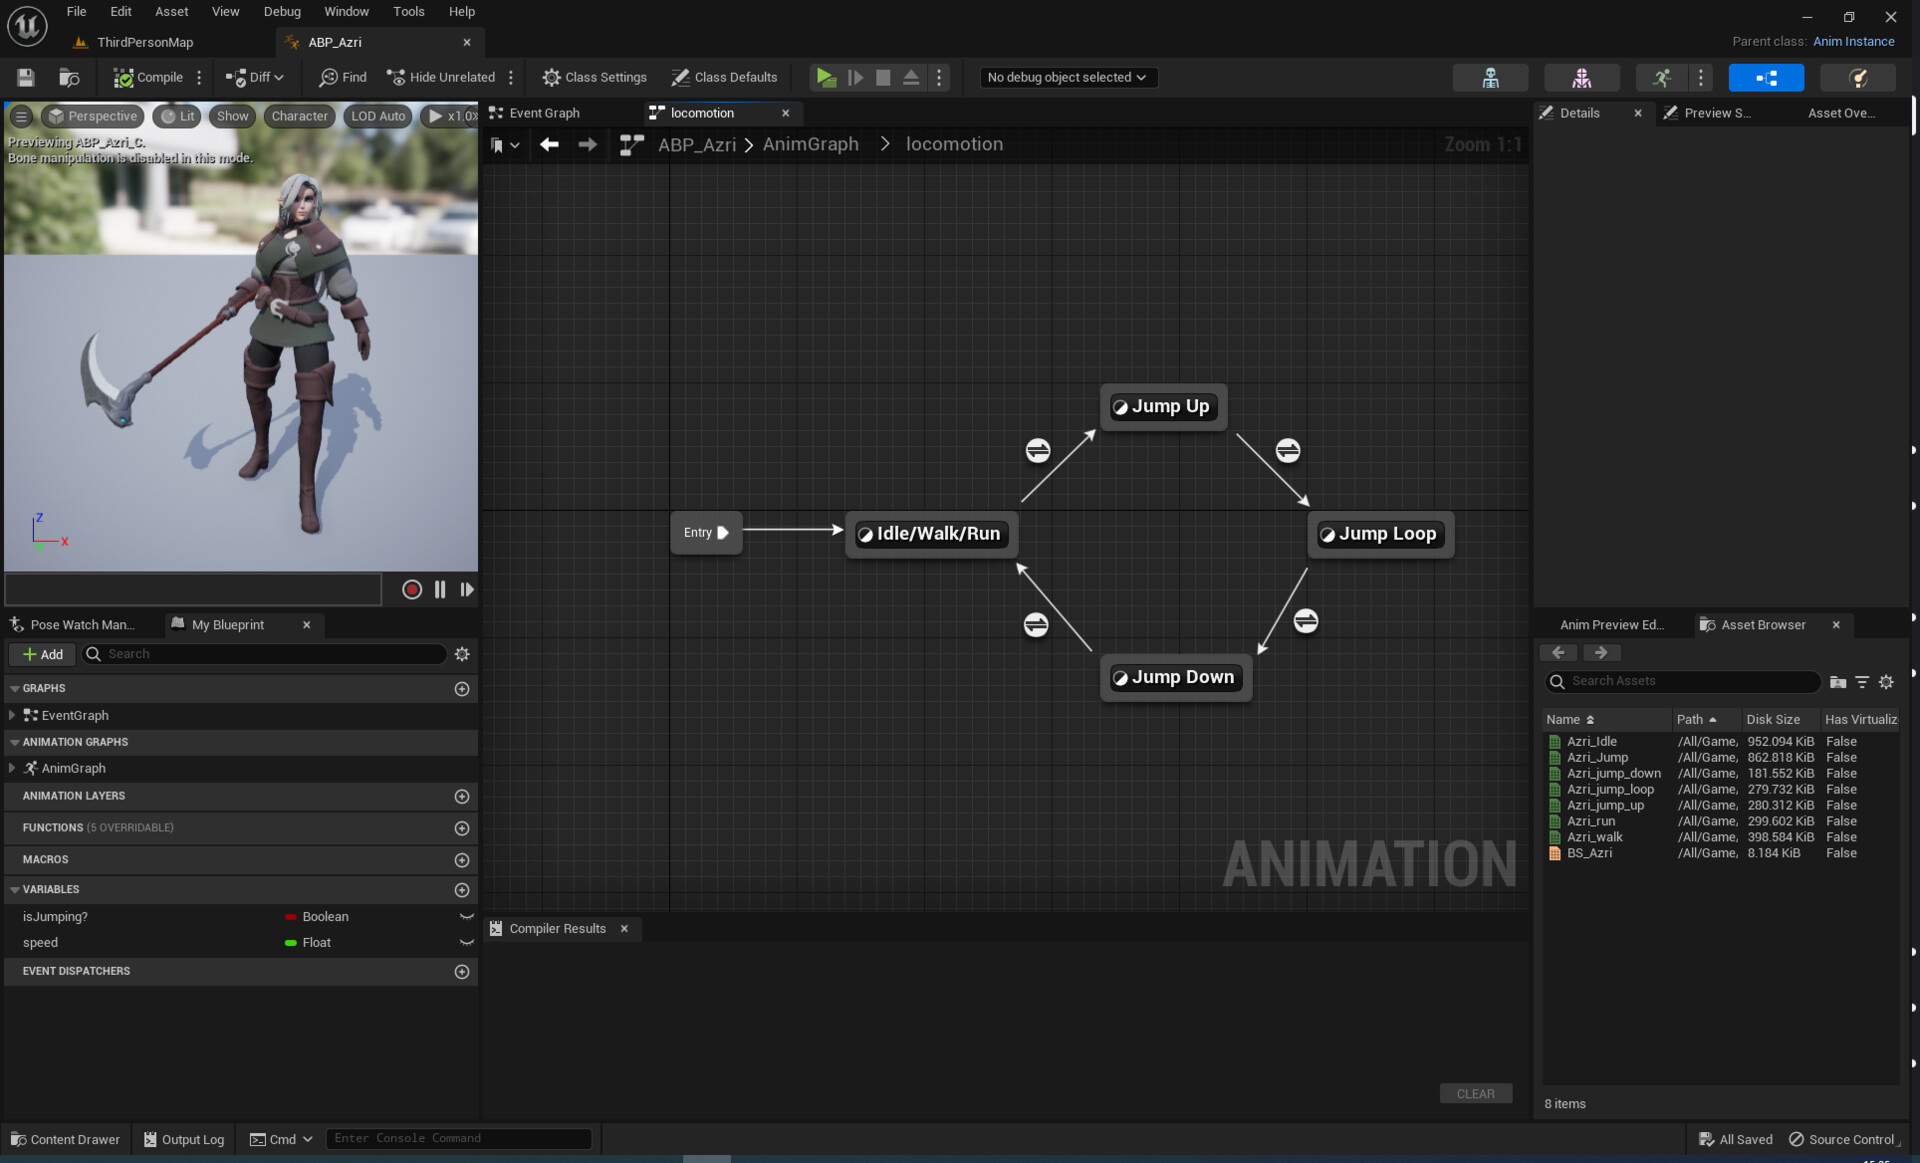Open the Animation editor mode
The image size is (1920, 1163).
1661,77
